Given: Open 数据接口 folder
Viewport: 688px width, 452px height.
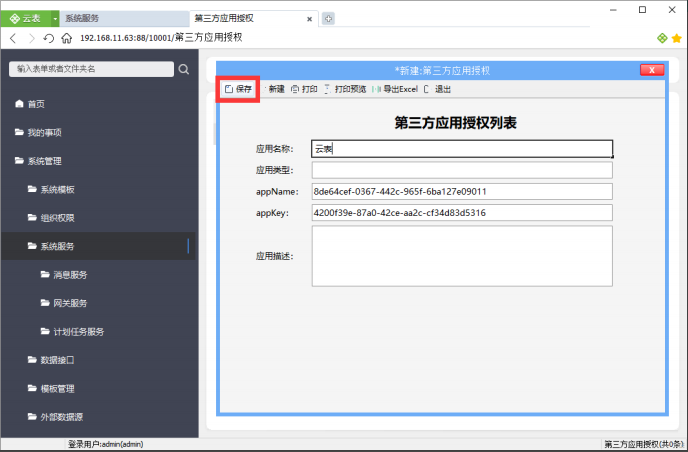Looking at the screenshot, I should [x=51, y=360].
